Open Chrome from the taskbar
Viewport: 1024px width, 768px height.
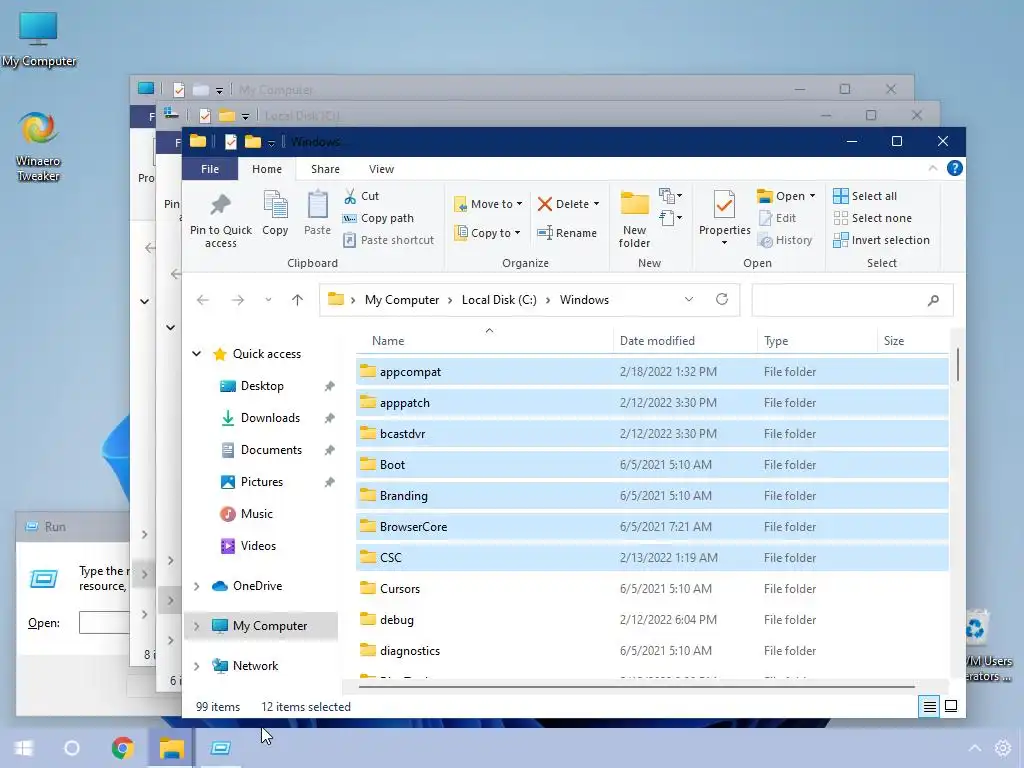(122, 748)
